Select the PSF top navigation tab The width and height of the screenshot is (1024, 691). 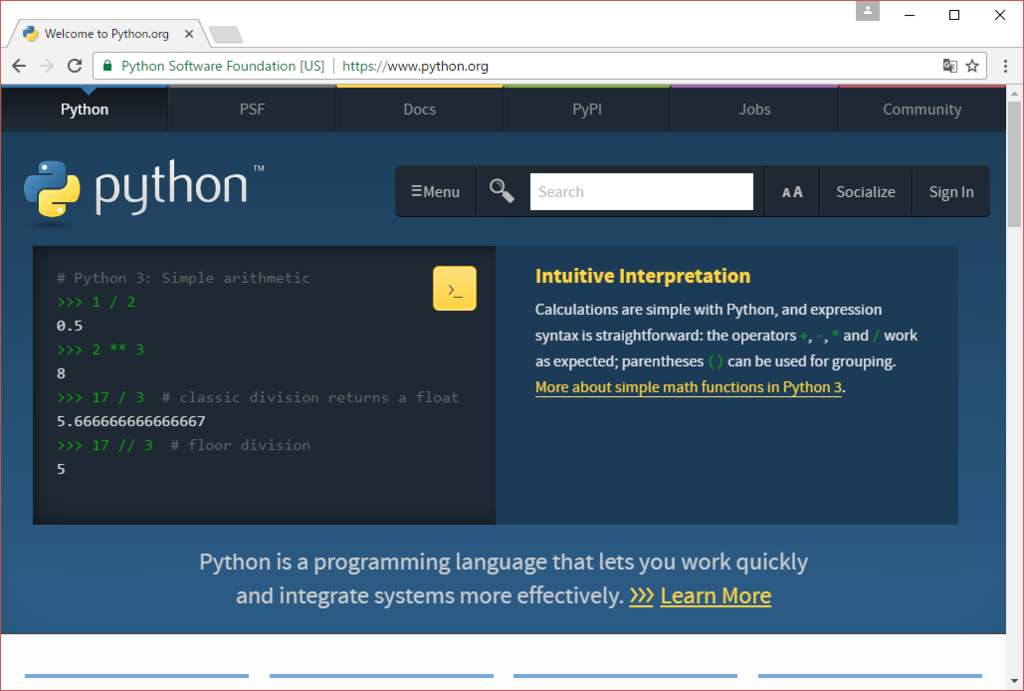[x=252, y=109]
